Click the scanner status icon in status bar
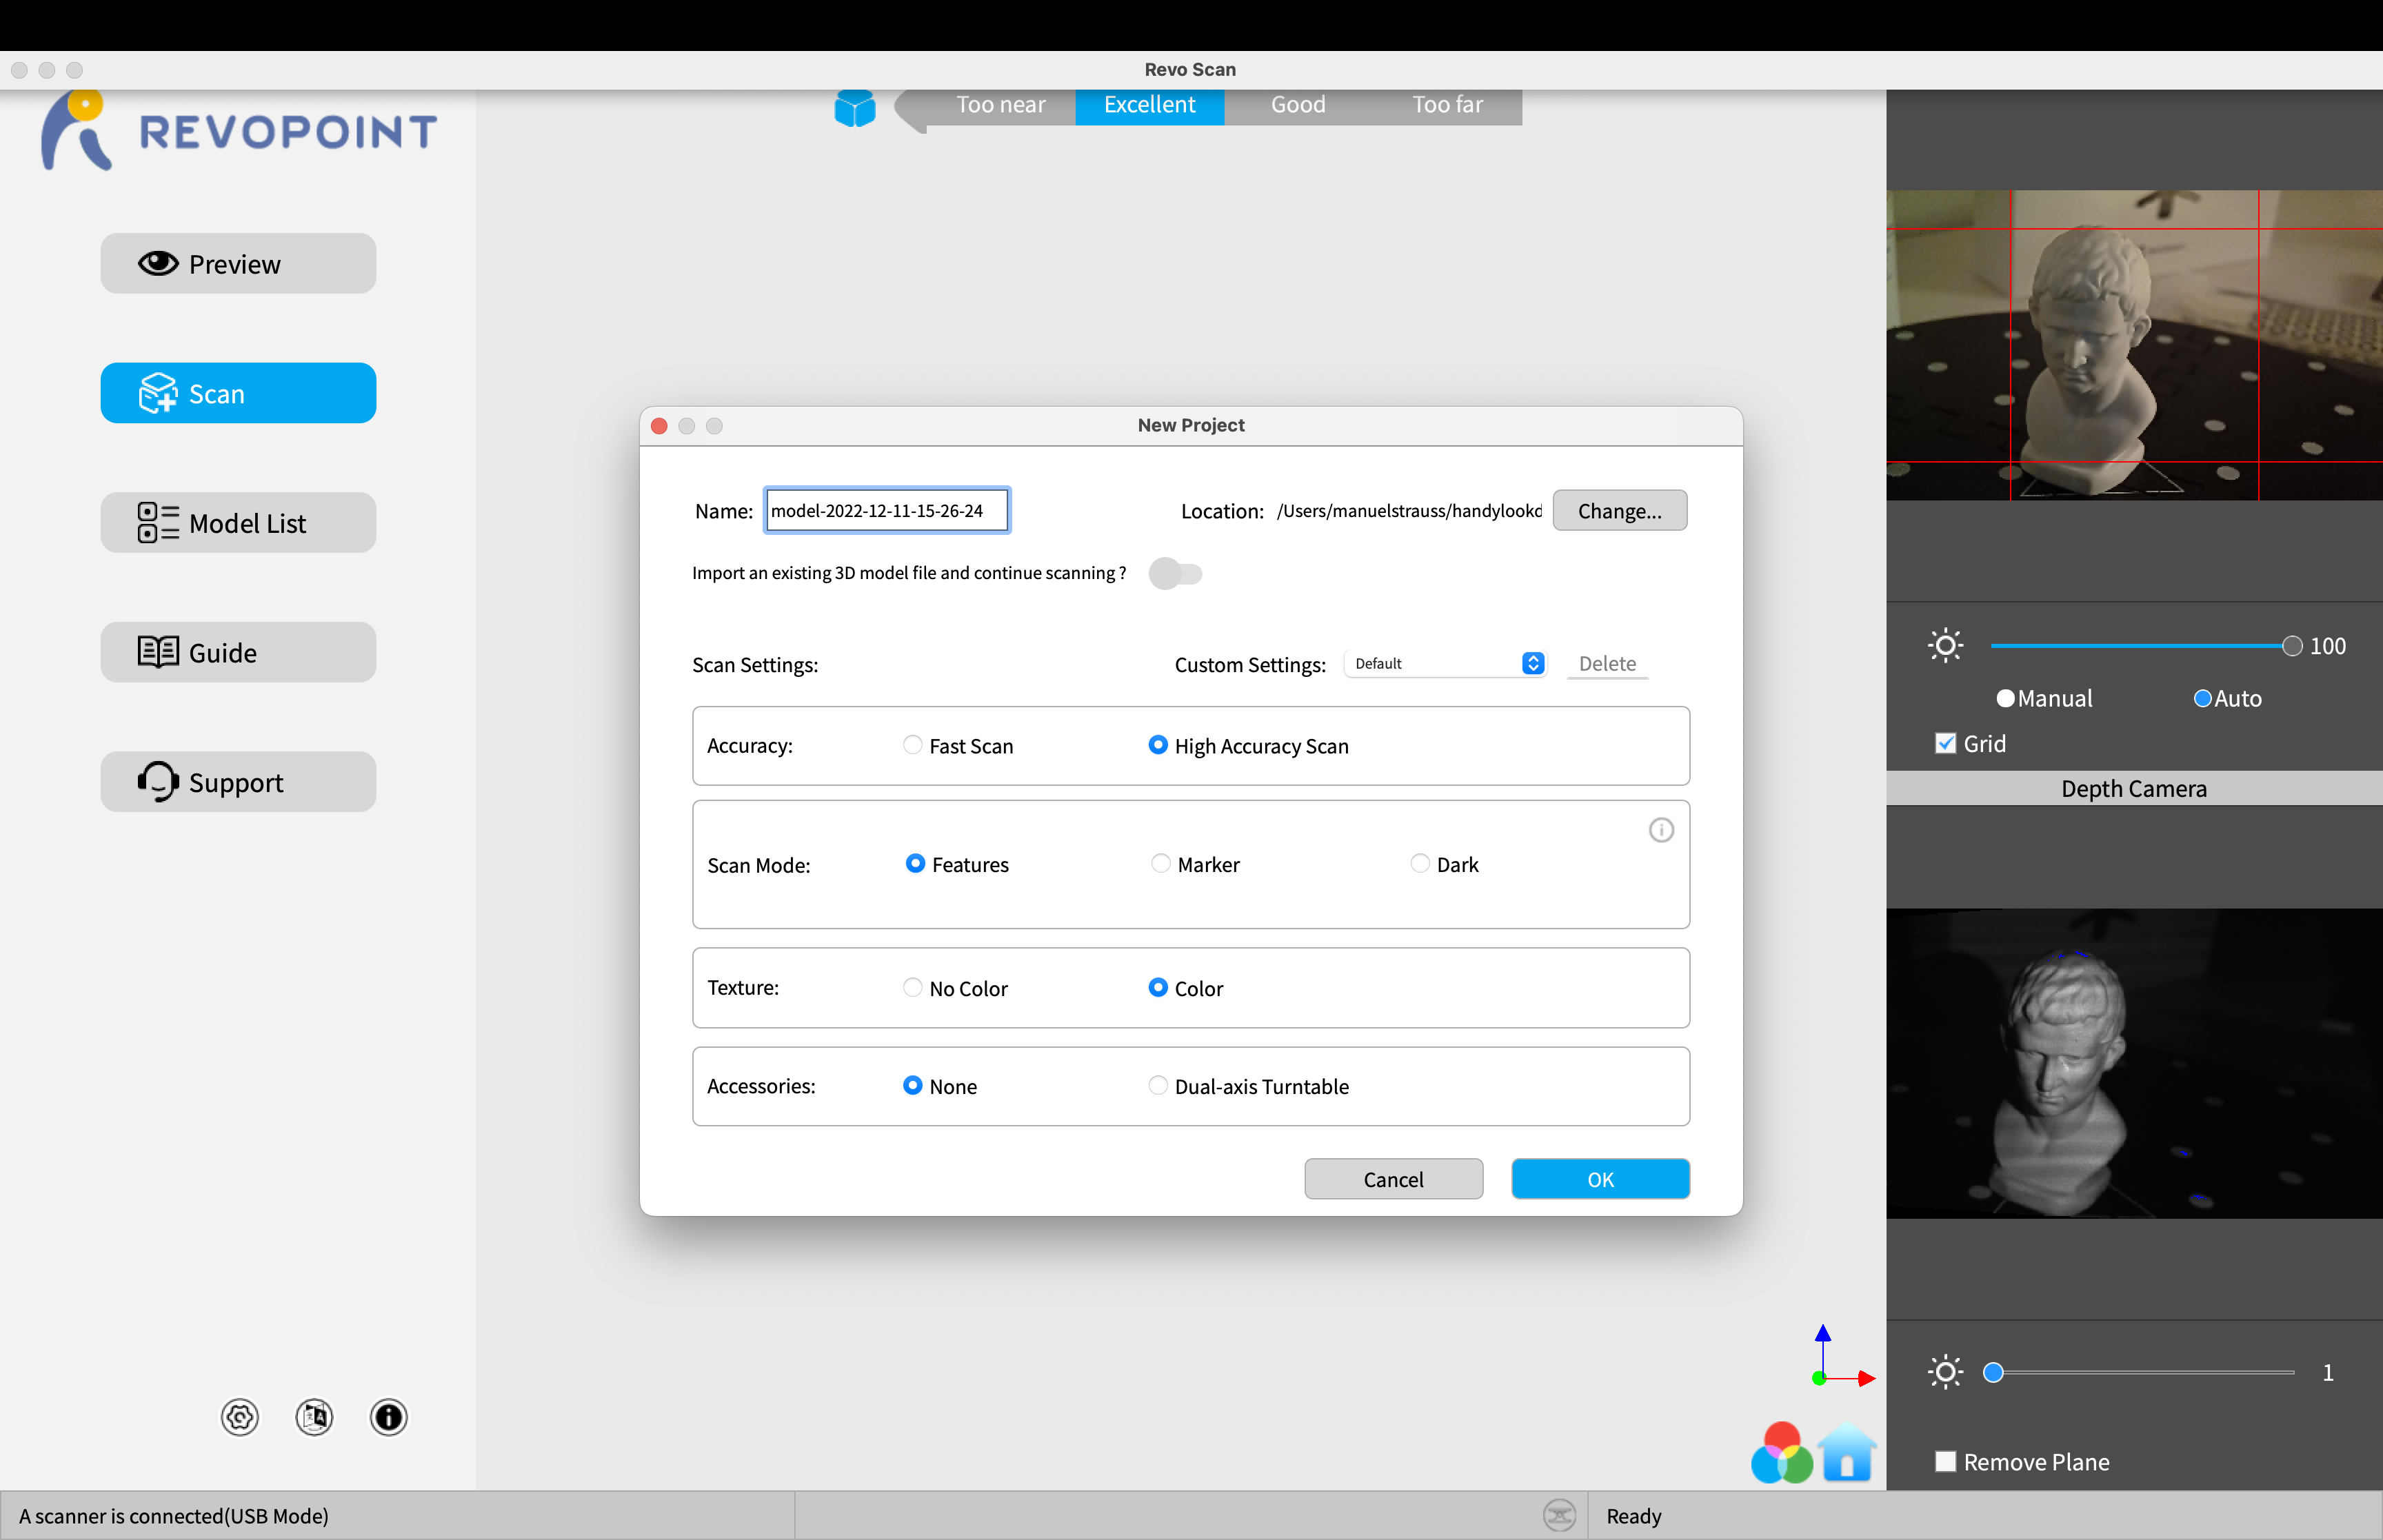This screenshot has height=1540, width=2383. [x=1558, y=1515]
